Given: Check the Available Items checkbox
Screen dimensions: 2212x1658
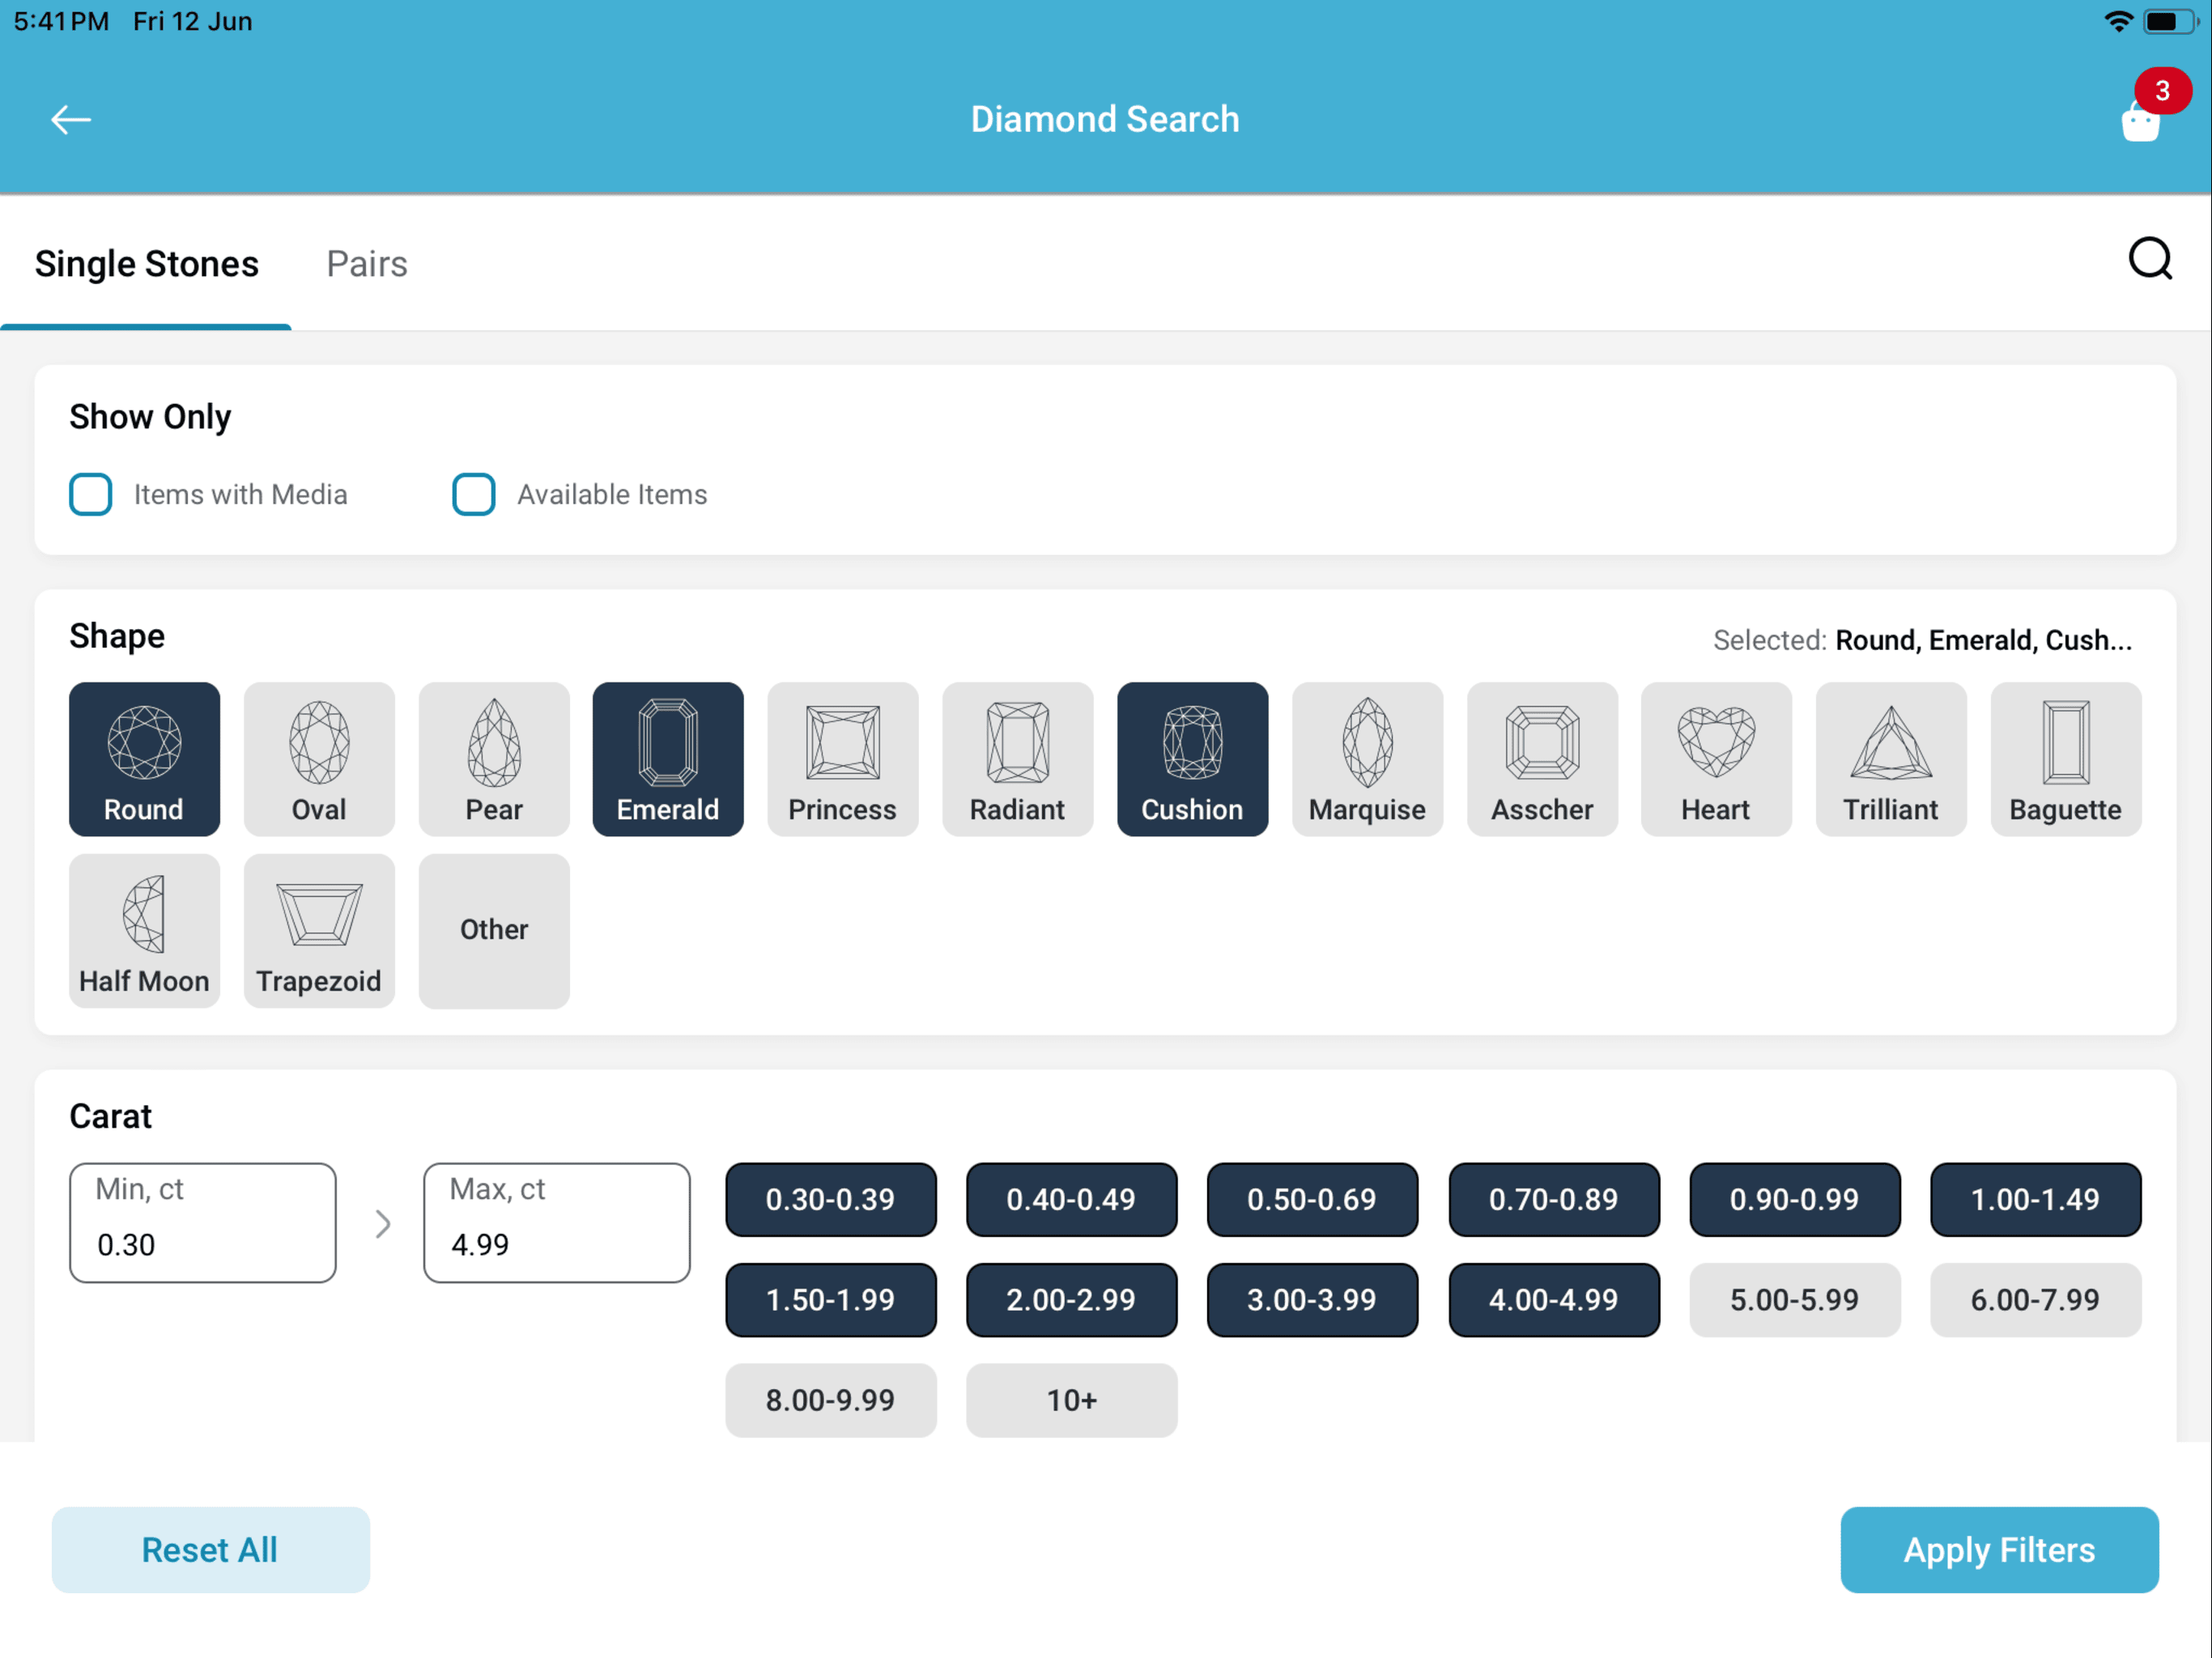Looking at the screenshot, I should click(474, 494).
